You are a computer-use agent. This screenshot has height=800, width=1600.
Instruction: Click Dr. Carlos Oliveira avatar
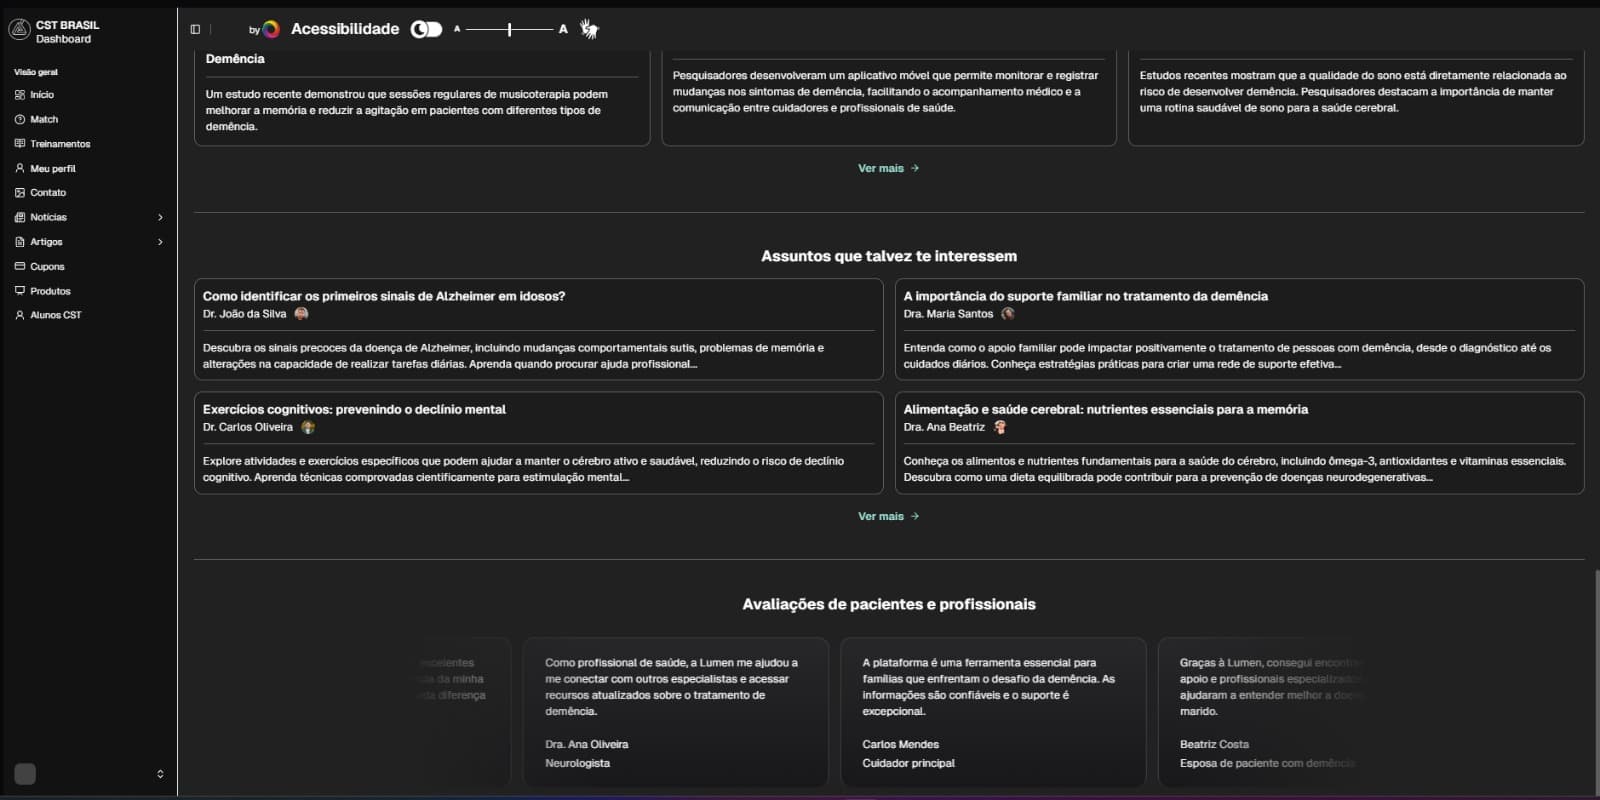coord(308,427)
